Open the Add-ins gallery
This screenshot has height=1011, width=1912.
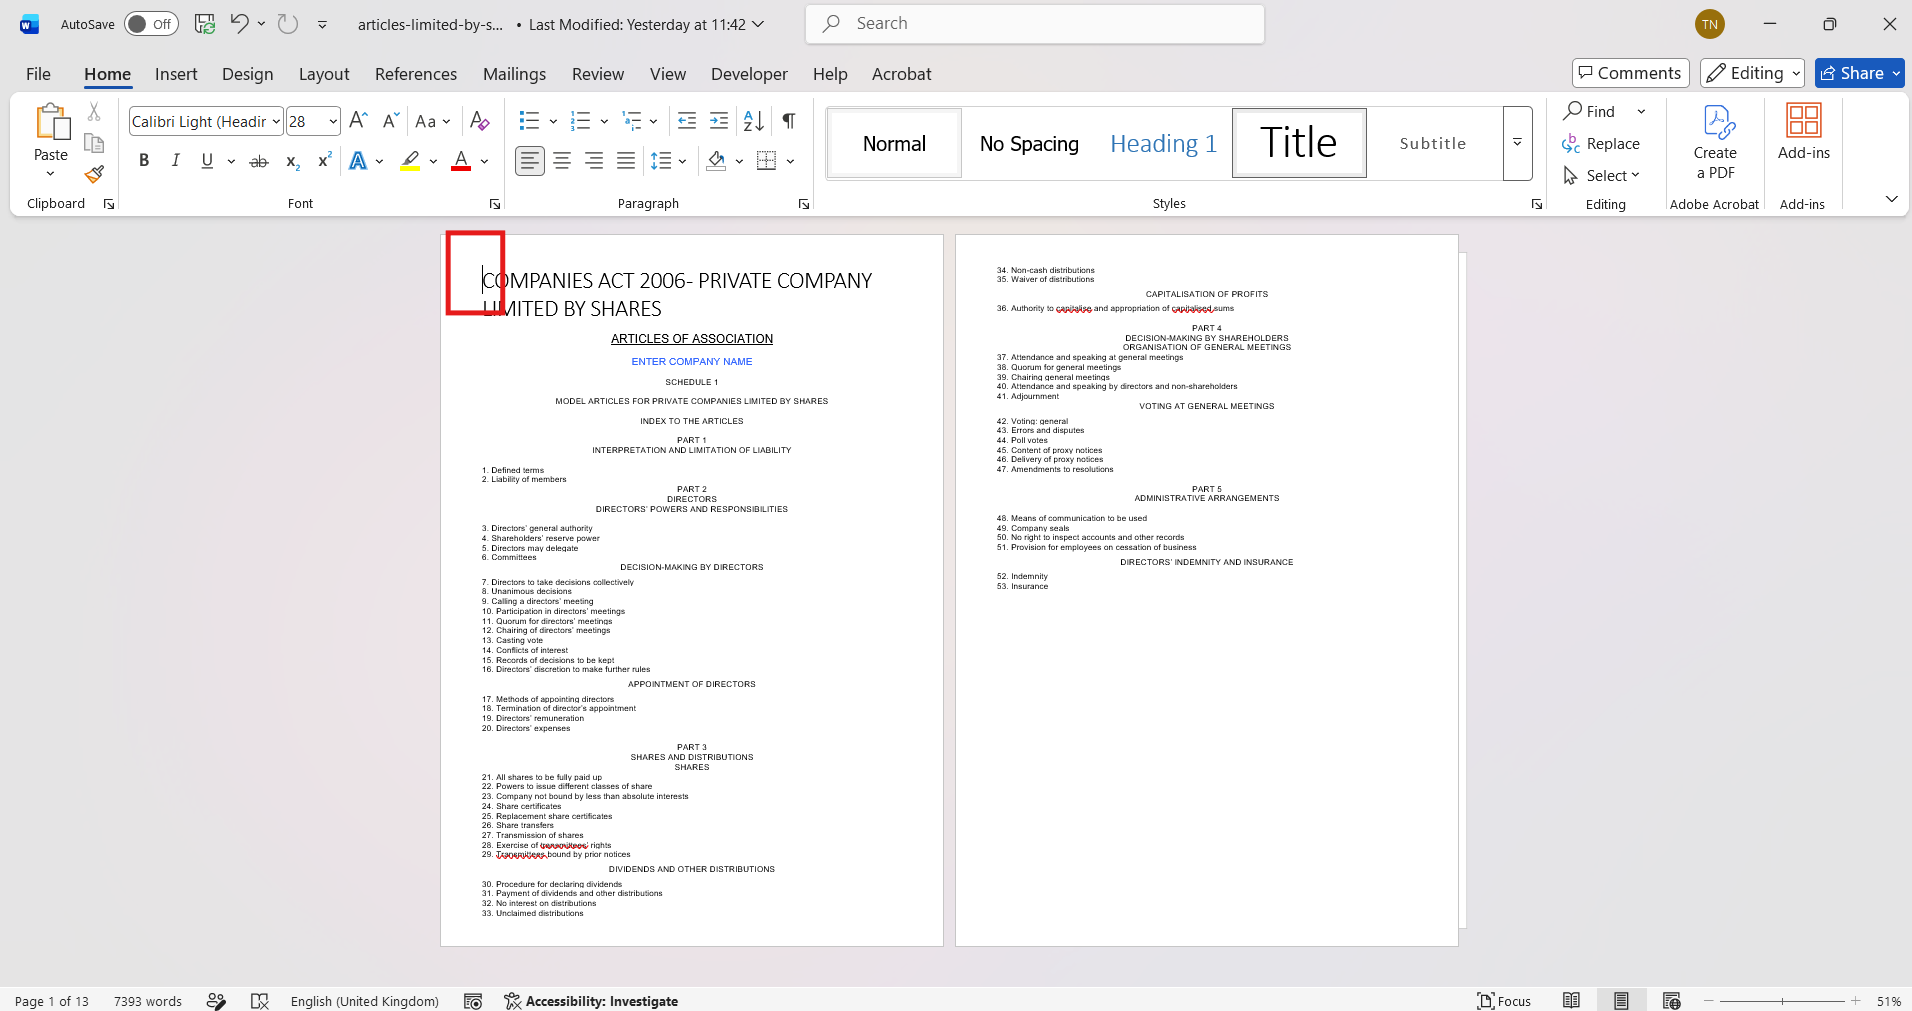[1804, 133]
